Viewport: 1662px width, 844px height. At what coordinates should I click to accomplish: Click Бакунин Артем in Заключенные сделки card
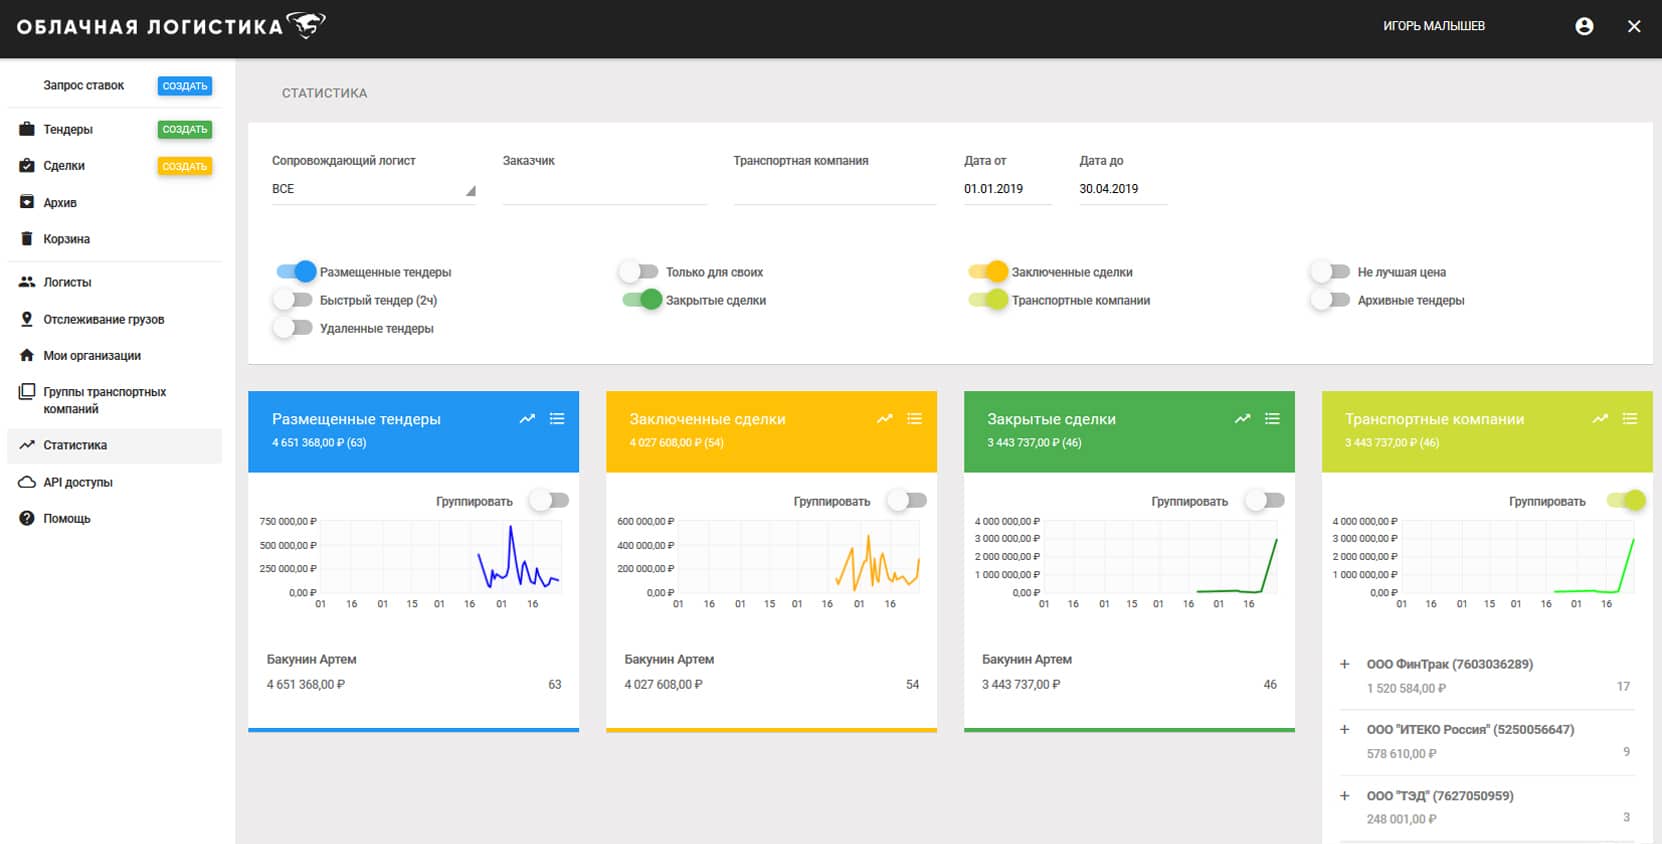tap(669, 659)
